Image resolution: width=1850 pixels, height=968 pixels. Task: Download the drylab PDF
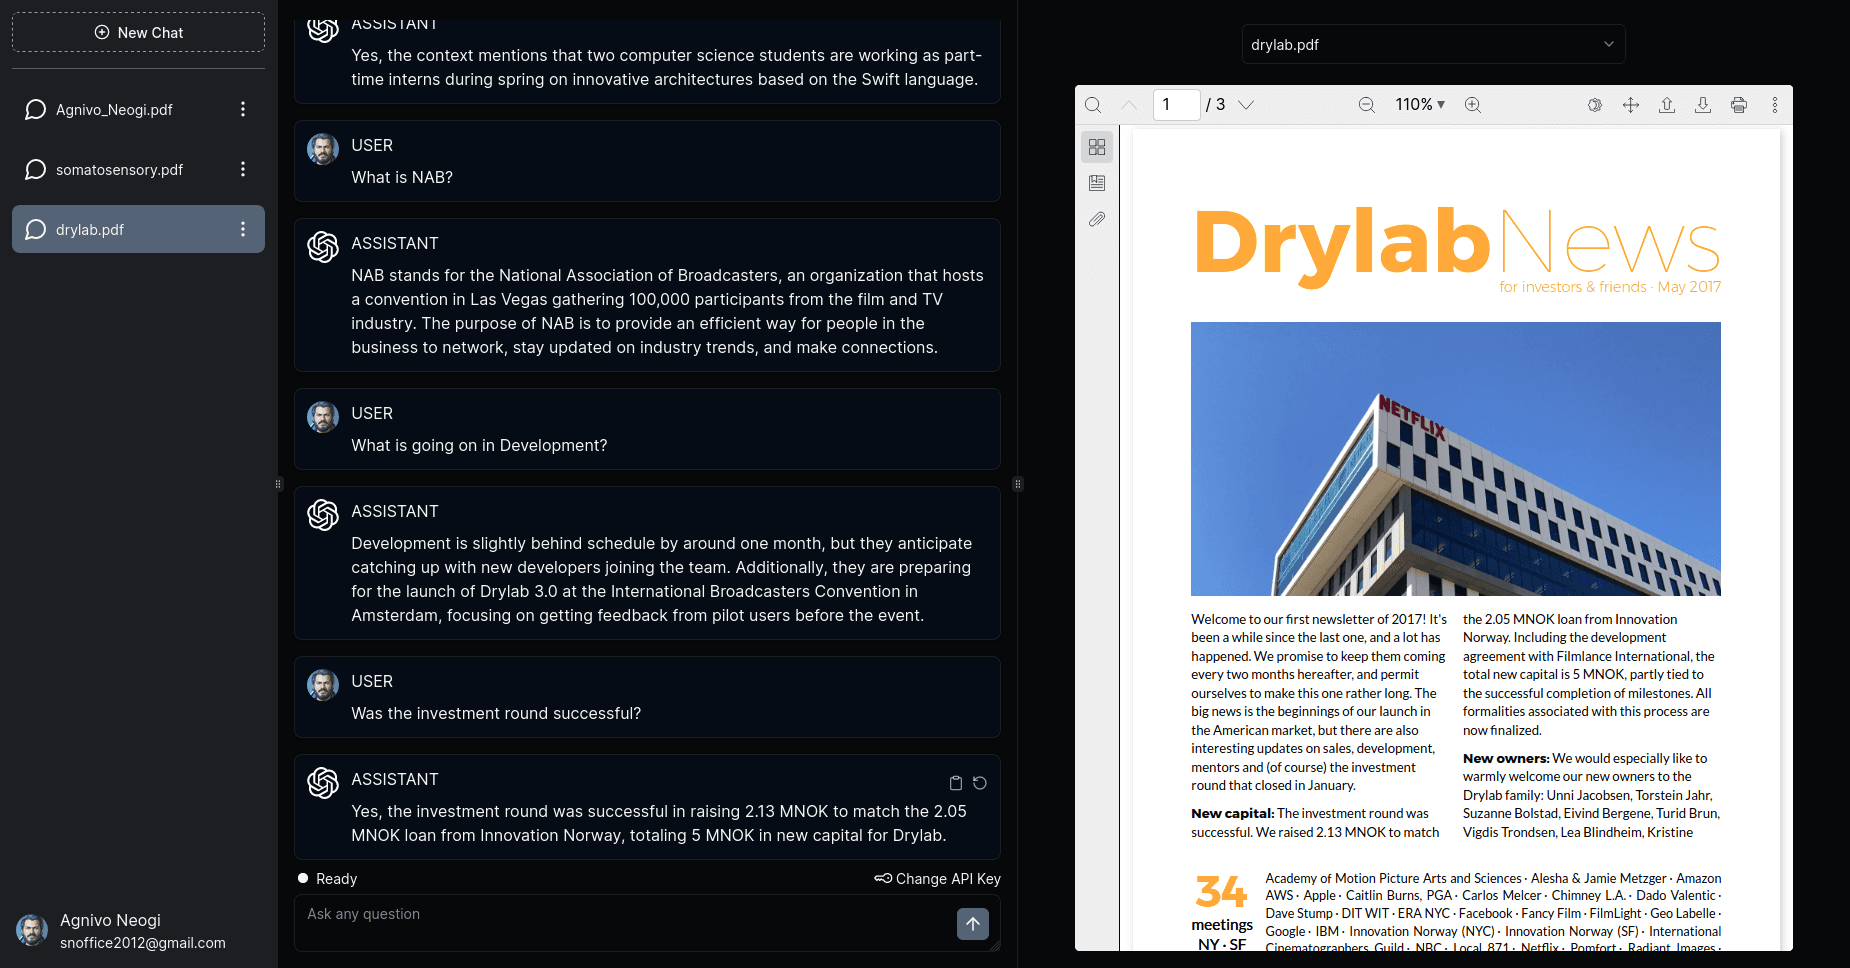point(1702,104)
